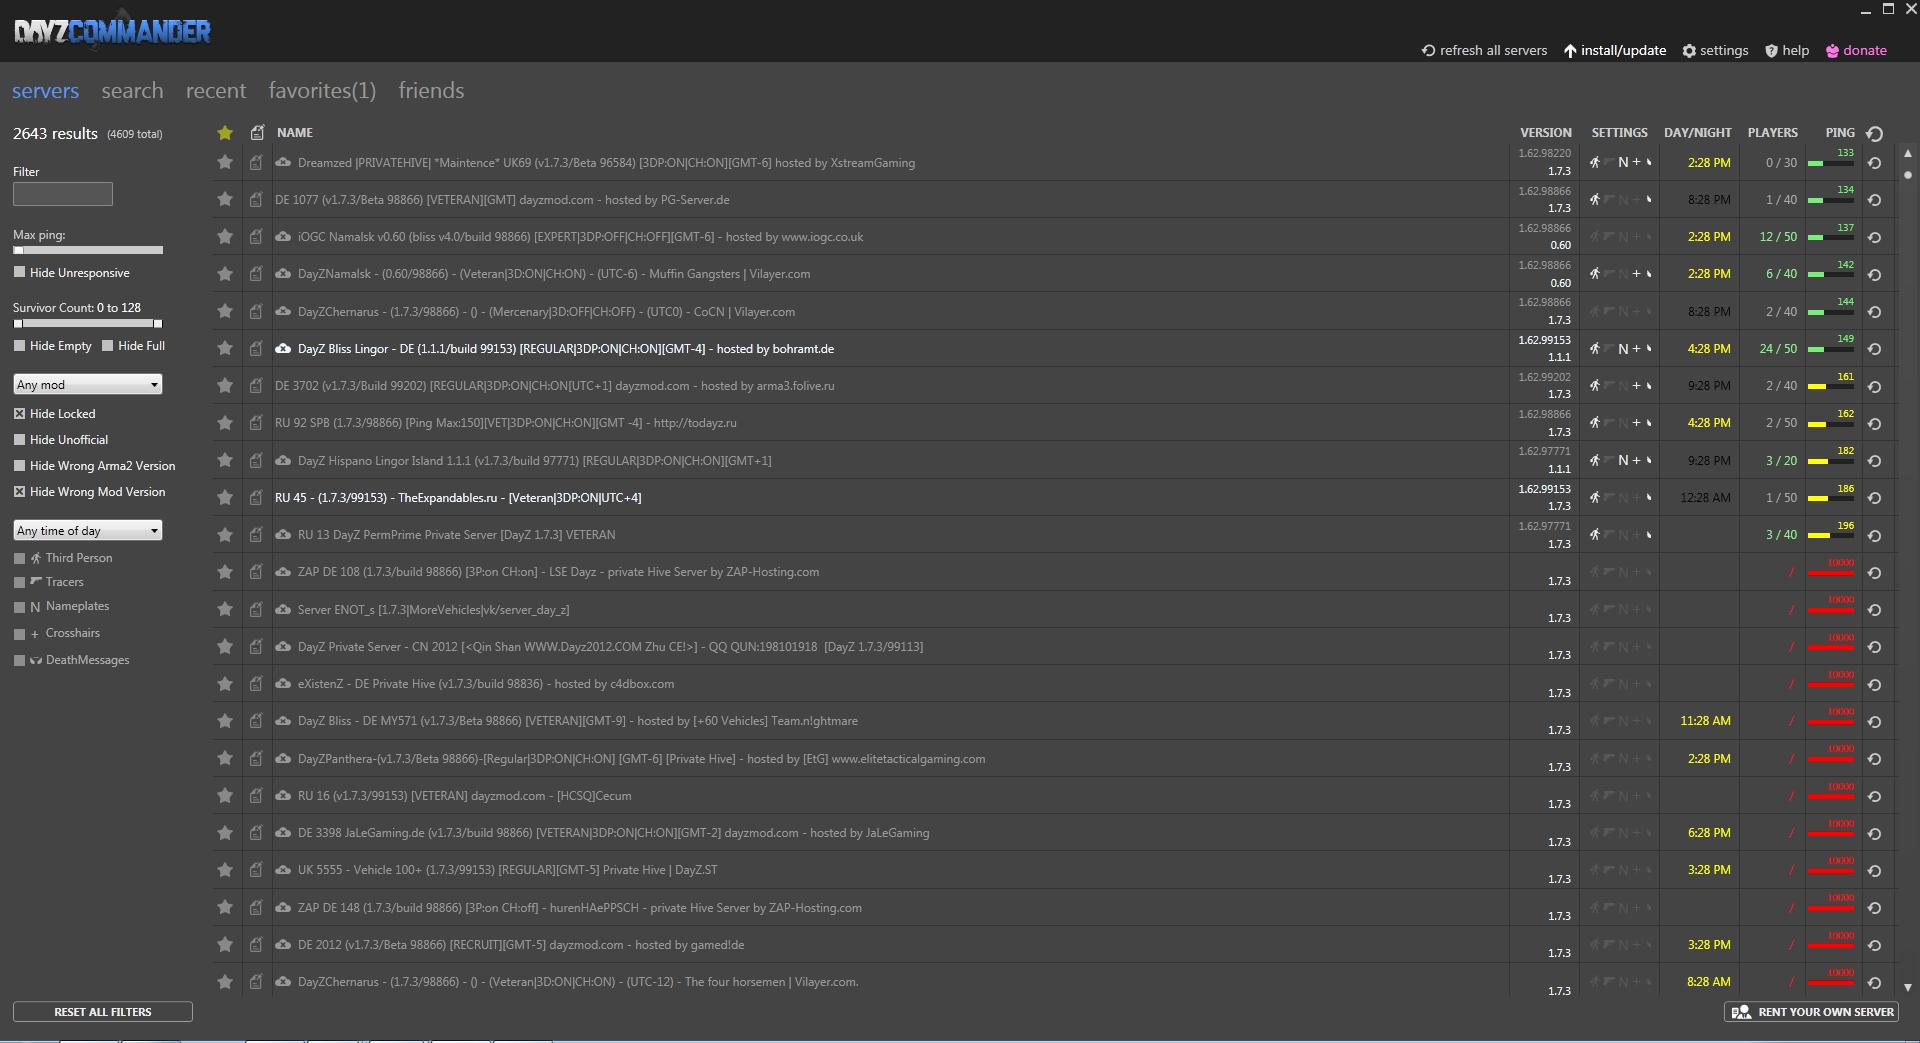The image size is (1920, 1043).
Task: Sort by DAY/NIGHT column header
Action: click(1698, 132)
